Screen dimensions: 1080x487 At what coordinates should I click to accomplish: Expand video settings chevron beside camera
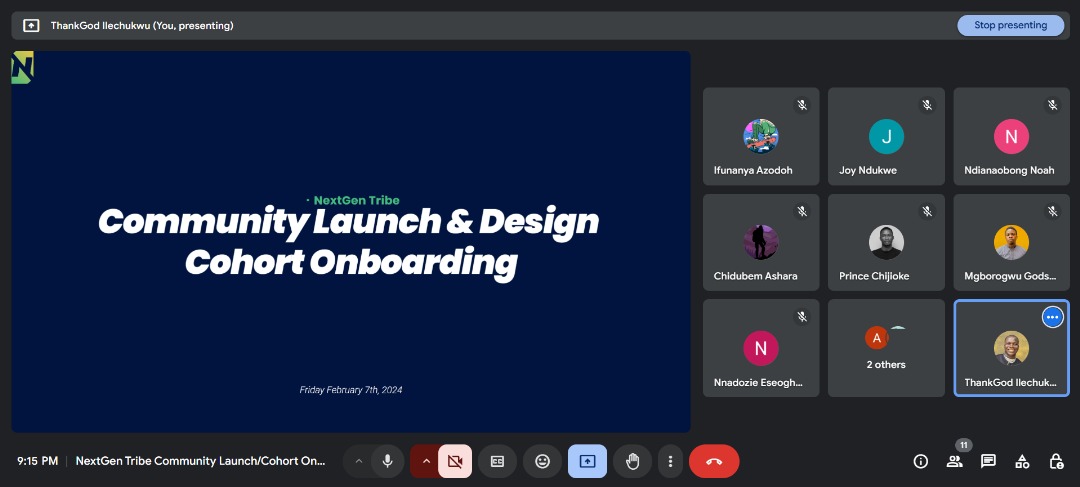[426, 462]
